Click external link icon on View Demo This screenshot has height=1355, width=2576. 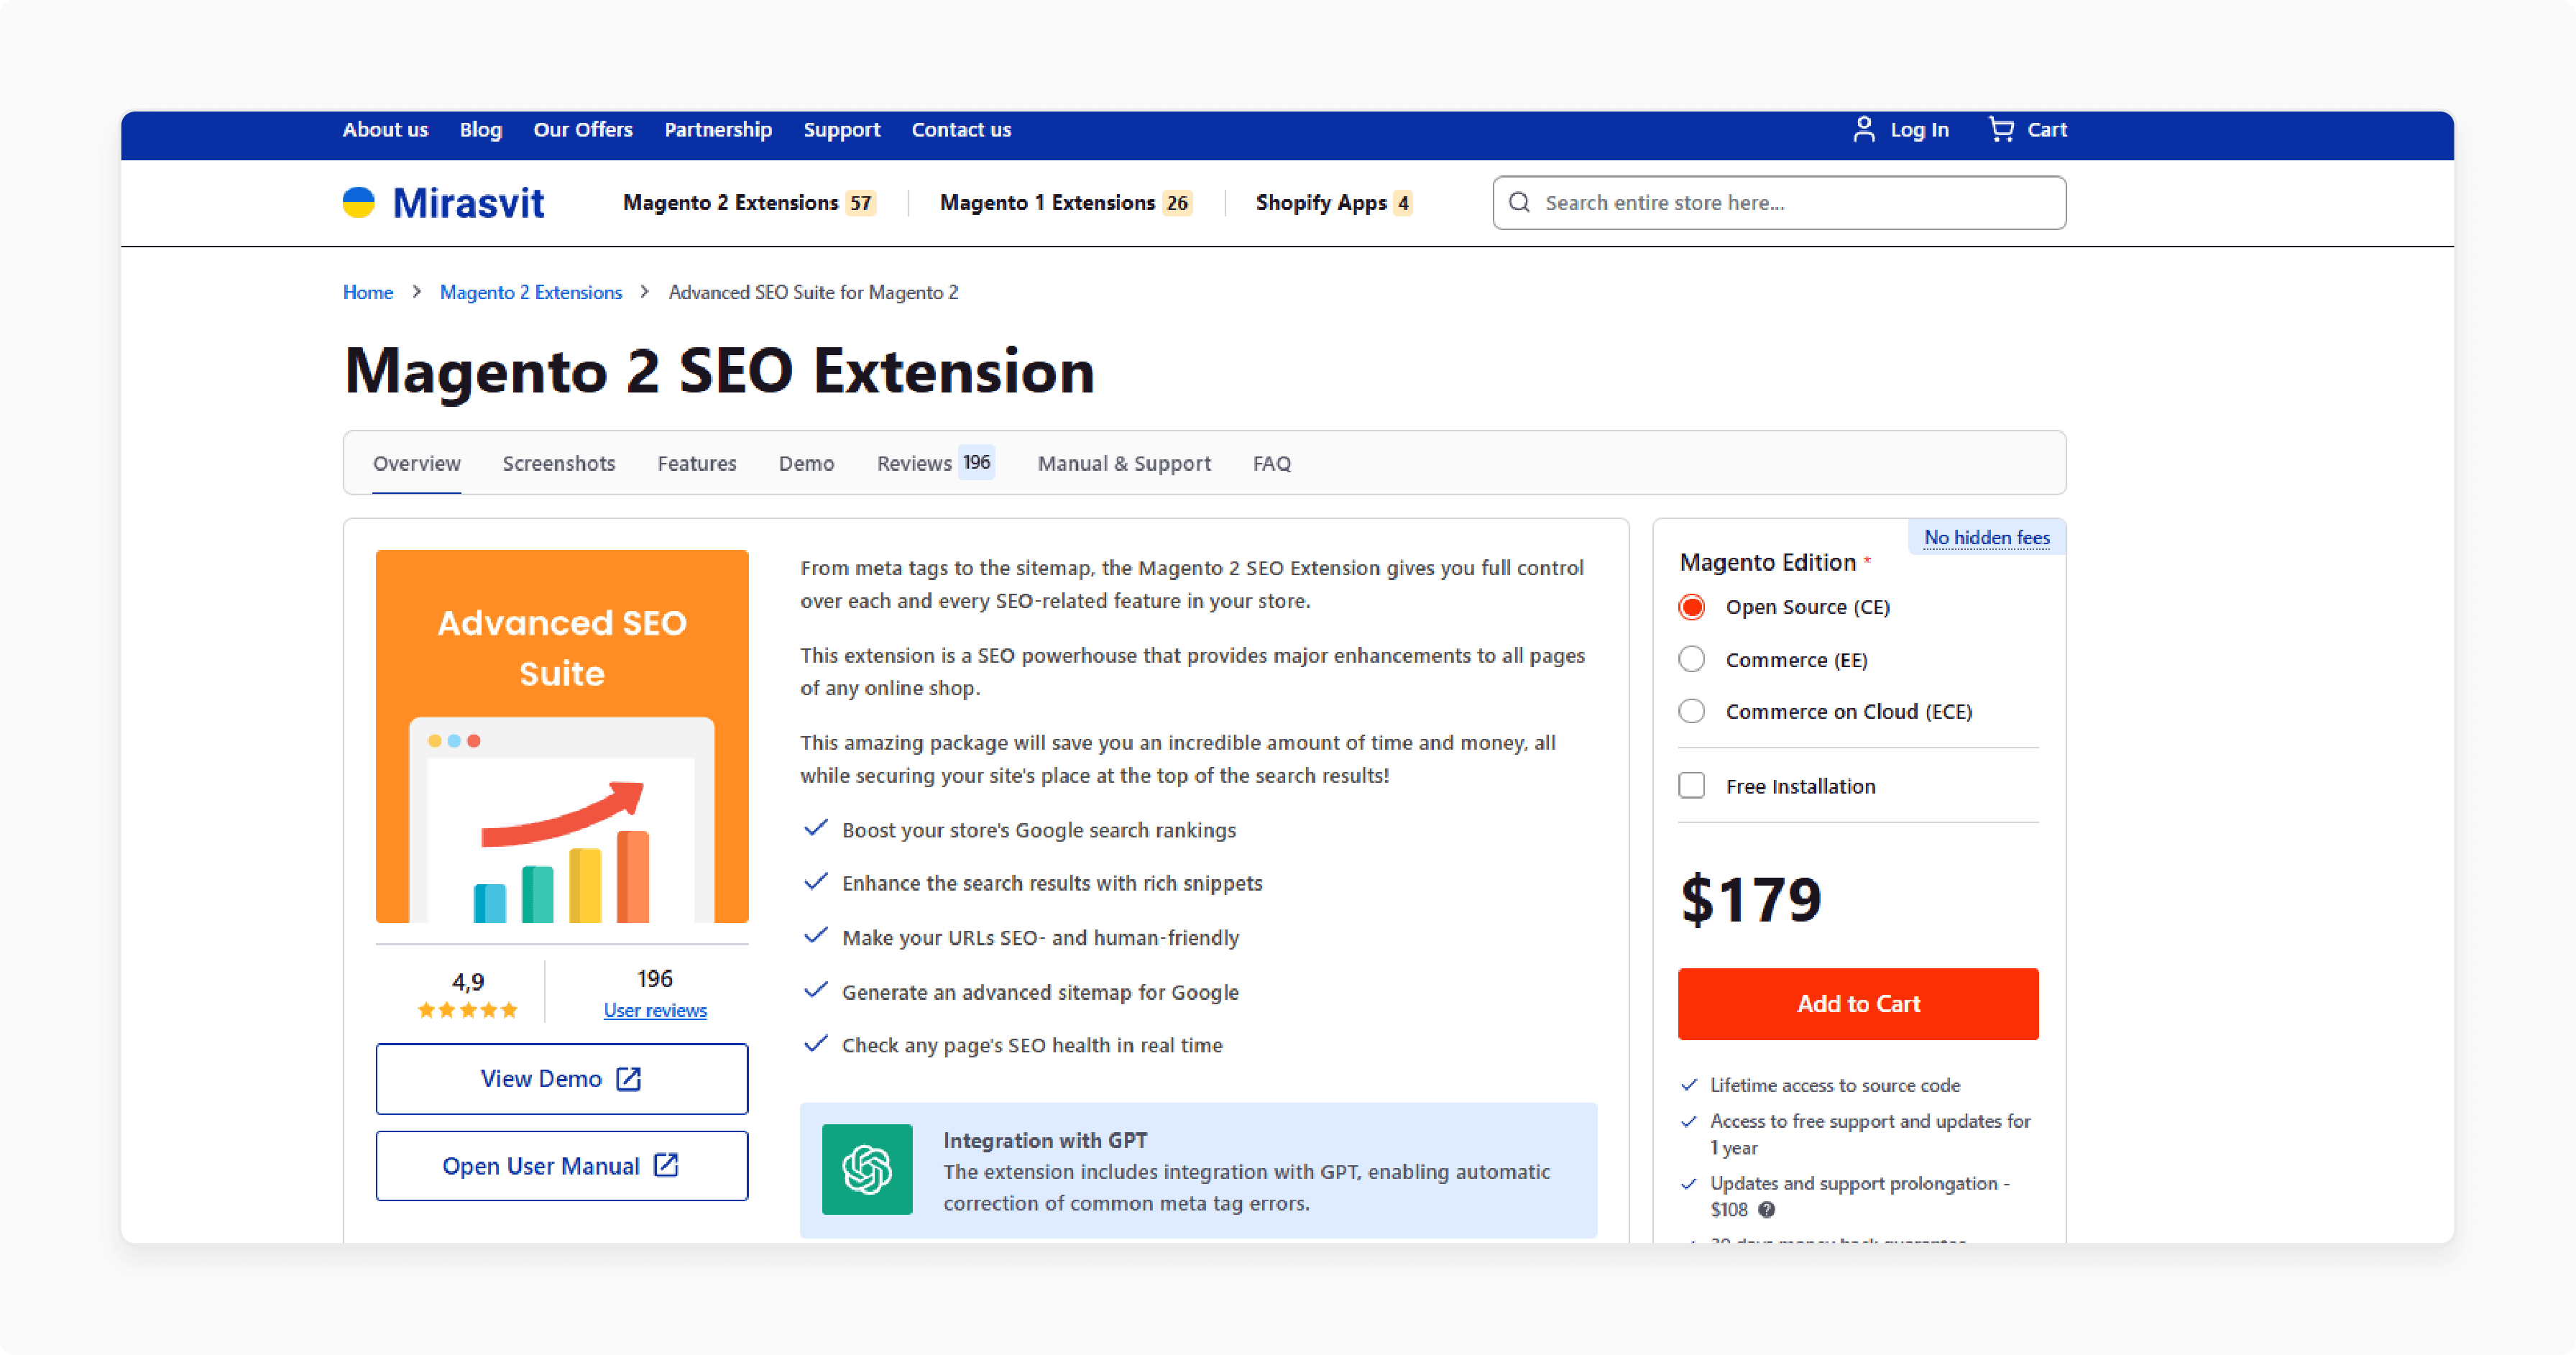[x=628, y=1078]
